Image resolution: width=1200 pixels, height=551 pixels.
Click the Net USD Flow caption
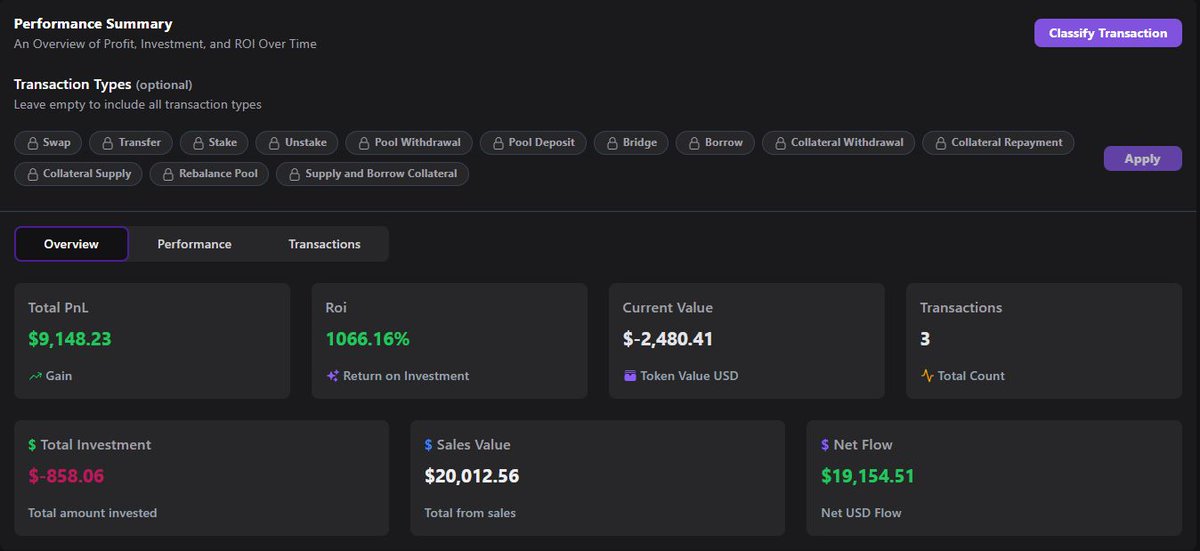(861, 513)
